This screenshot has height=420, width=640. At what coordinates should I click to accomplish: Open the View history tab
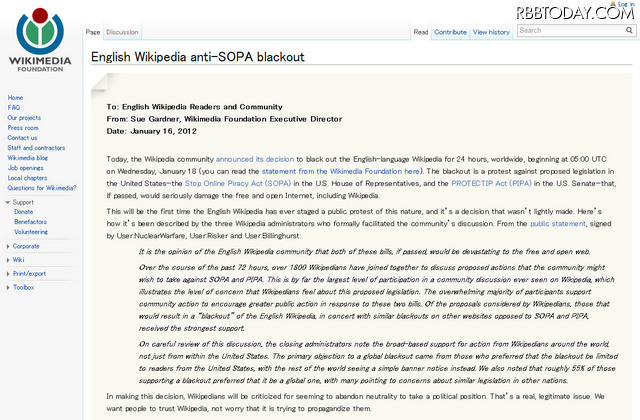point(491,32)
